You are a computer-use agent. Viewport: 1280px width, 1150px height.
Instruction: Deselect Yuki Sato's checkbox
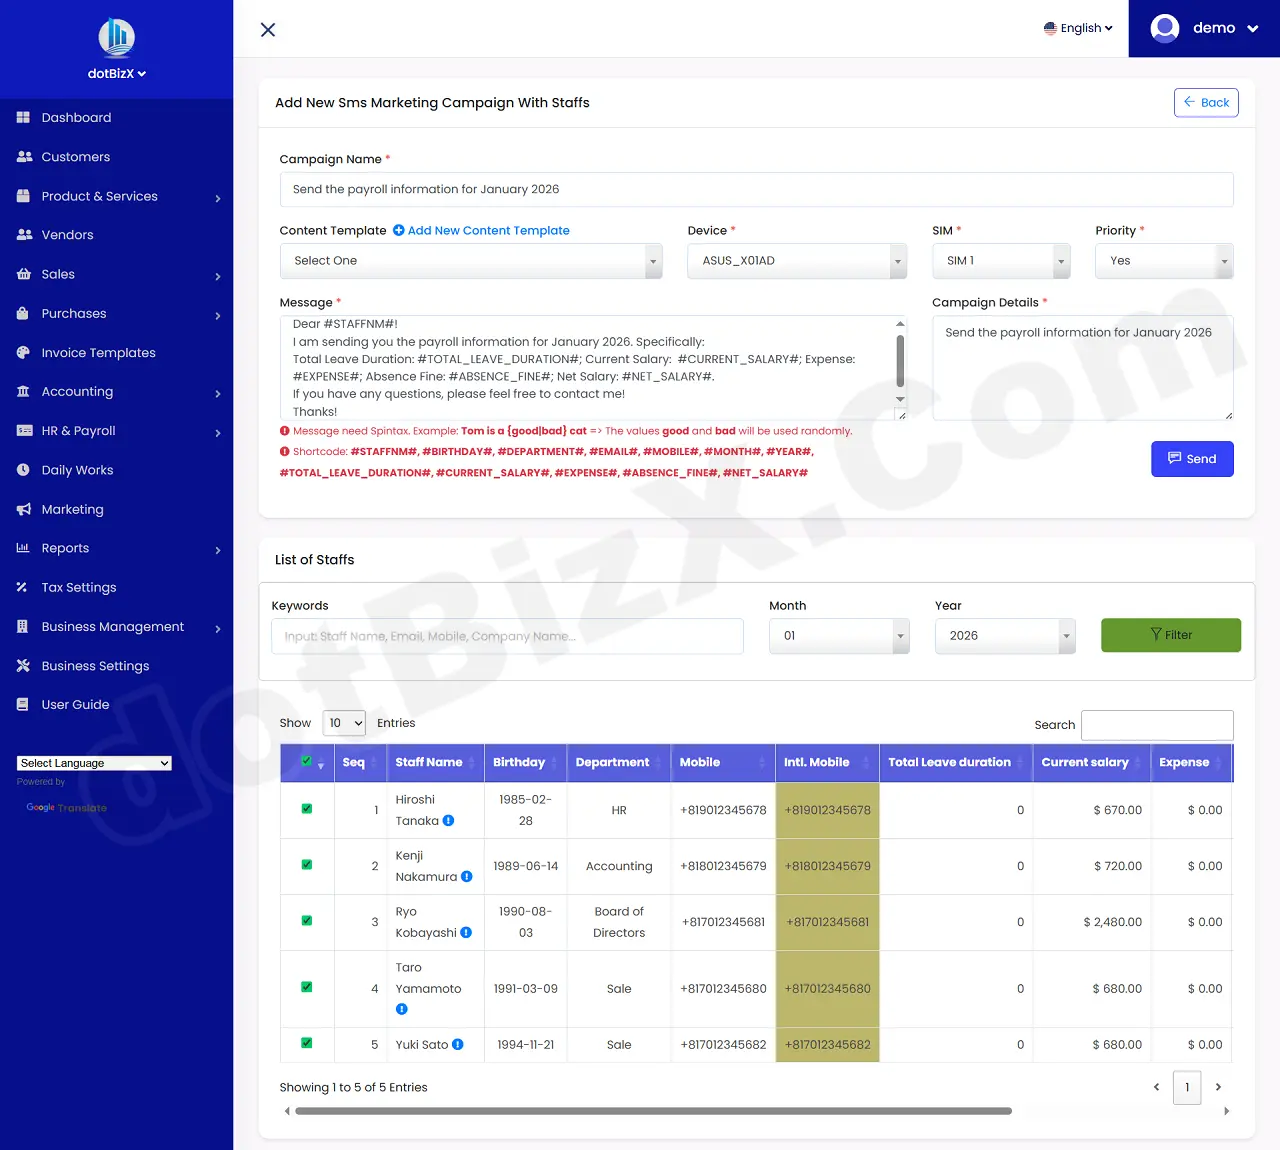[306, 1044]
